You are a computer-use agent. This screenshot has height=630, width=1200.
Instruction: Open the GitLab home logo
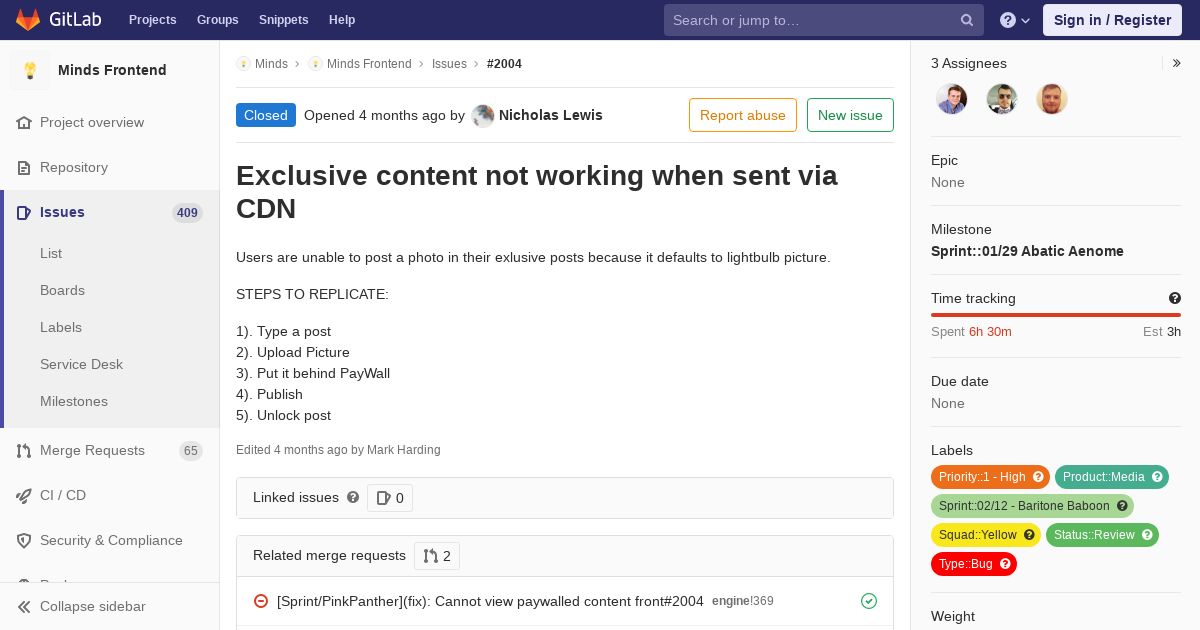[x=59, y=19]
